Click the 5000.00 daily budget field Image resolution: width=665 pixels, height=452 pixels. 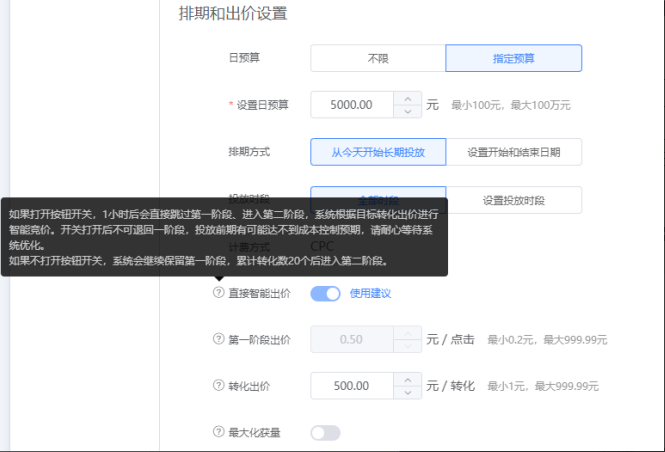(352, 105)
